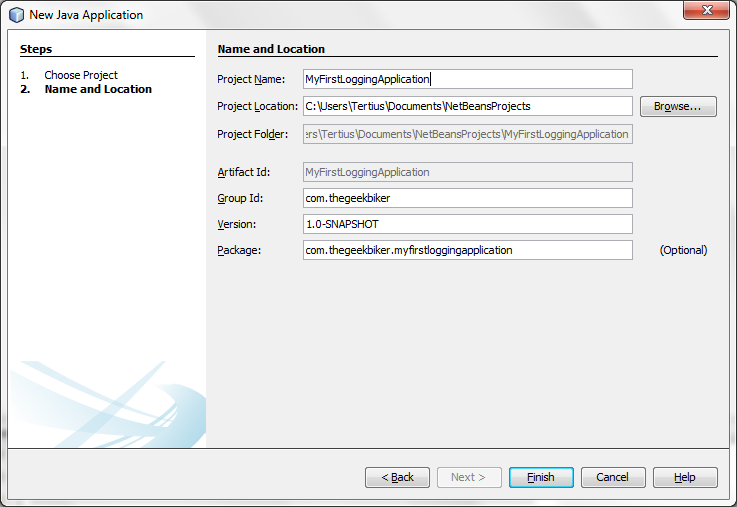Browse for a project location
This screenshot has height=507, width=737.
pyautogui.click(x=678, y=106)
